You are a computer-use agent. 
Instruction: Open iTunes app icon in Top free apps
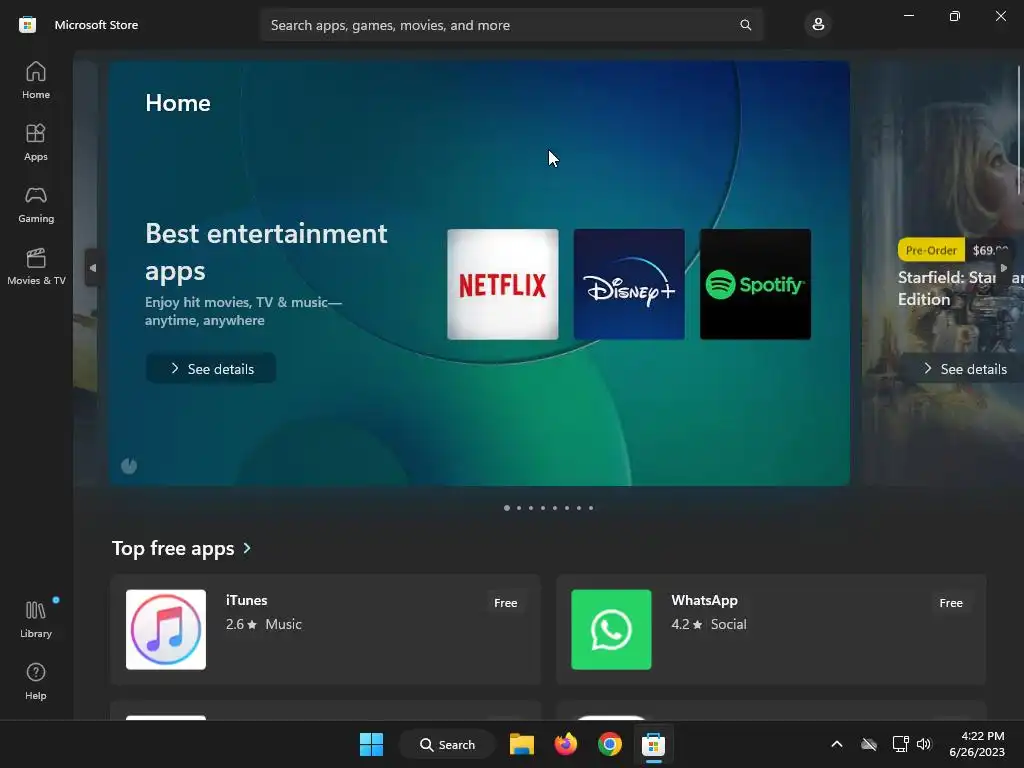(x=166, y=630)
